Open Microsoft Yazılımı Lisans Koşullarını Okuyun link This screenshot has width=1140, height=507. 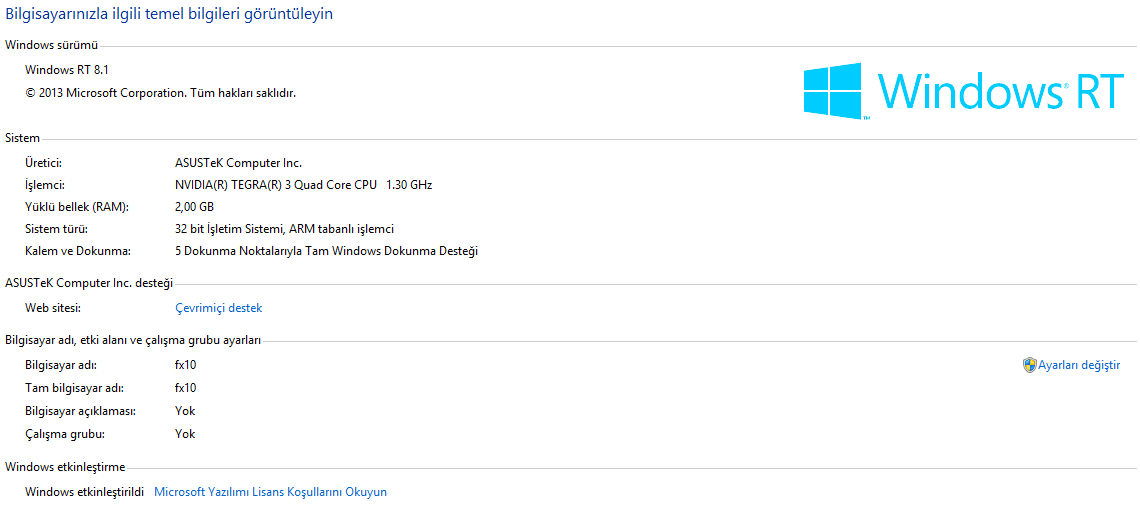pos(270,492)
